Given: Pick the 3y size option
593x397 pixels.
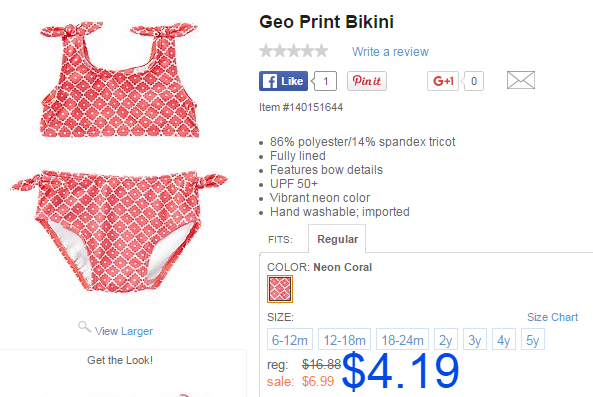Looking at the screenshot, I should click(x=475, y=340).
